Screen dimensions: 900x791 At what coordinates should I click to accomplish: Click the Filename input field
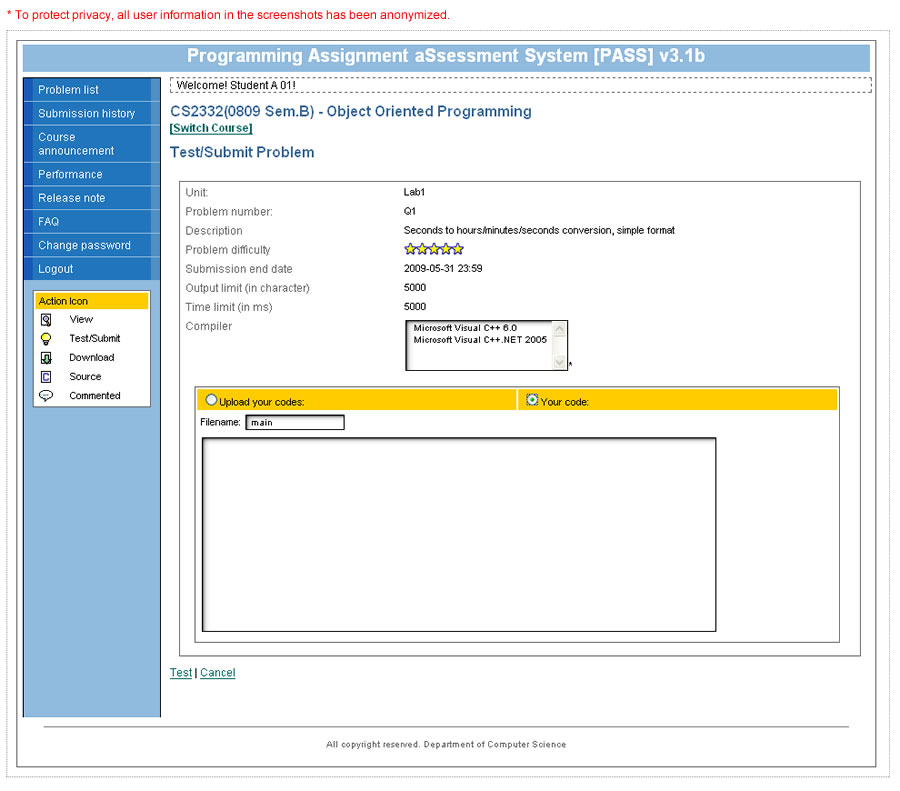pyautogui.click(x=294, y=423)
